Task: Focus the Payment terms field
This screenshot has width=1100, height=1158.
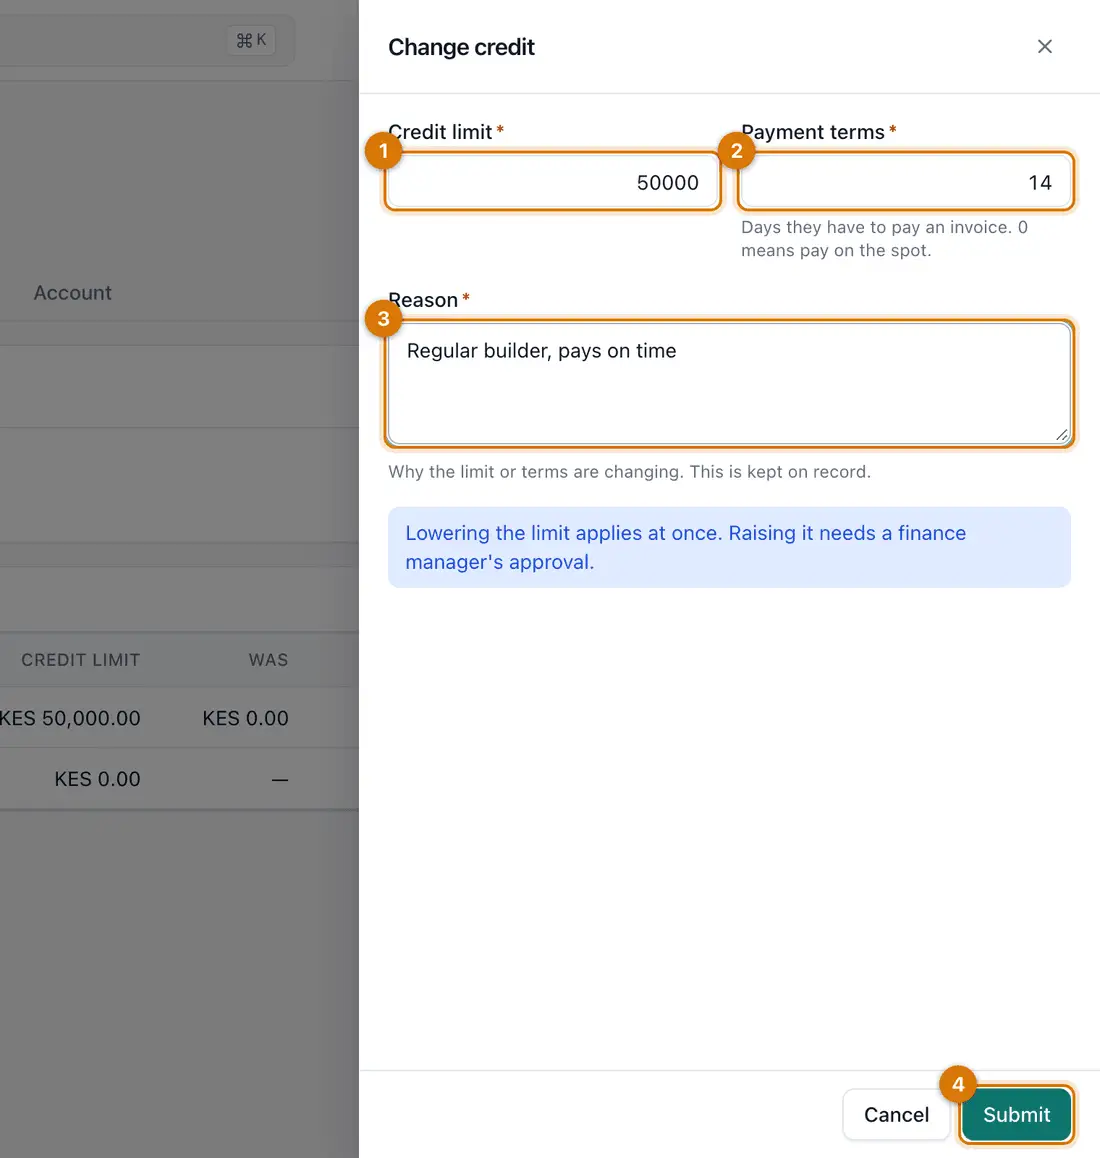Action: [905, 182]
